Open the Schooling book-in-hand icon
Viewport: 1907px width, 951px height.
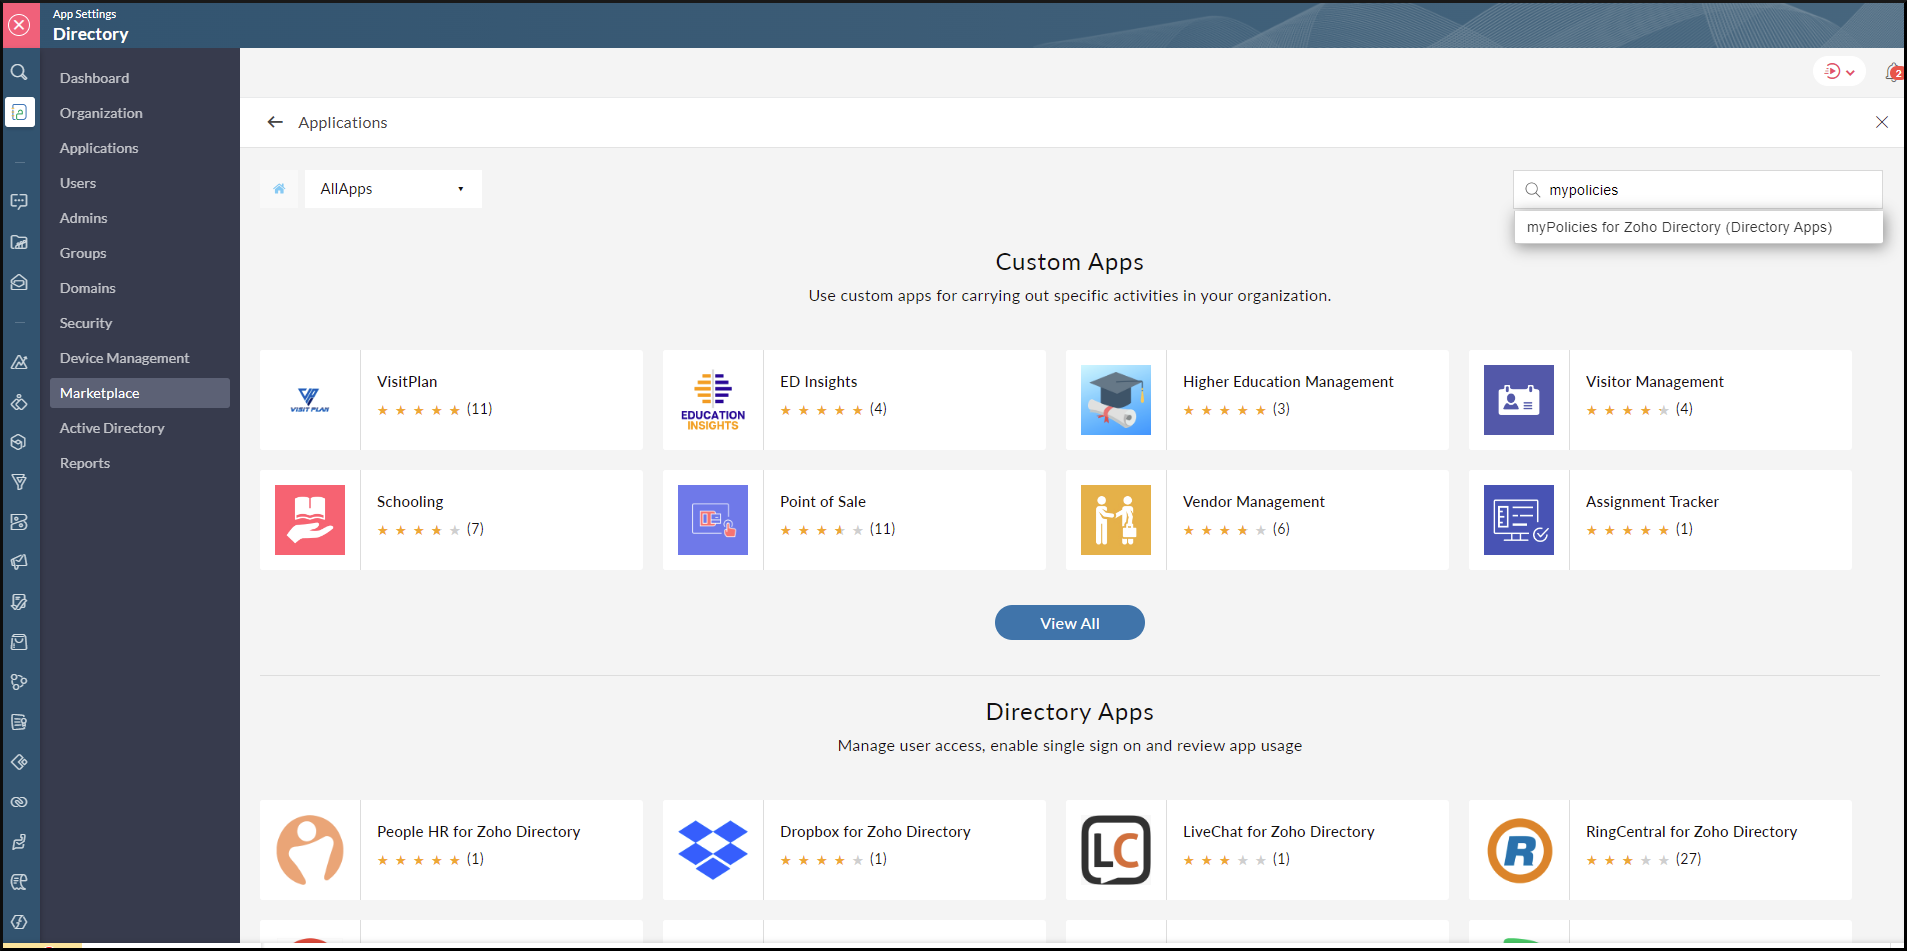pyautogui.click(x=310, y=520)
